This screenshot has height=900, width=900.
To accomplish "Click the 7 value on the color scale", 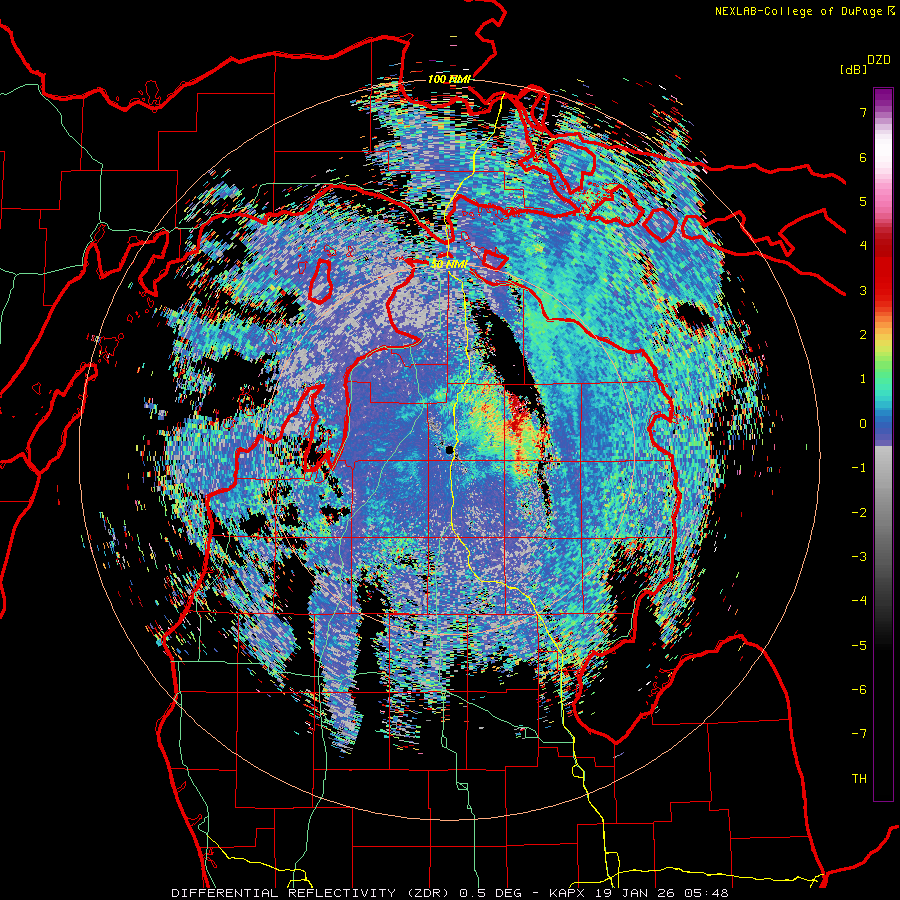I will pyautogui.click(x=863, y=112).
